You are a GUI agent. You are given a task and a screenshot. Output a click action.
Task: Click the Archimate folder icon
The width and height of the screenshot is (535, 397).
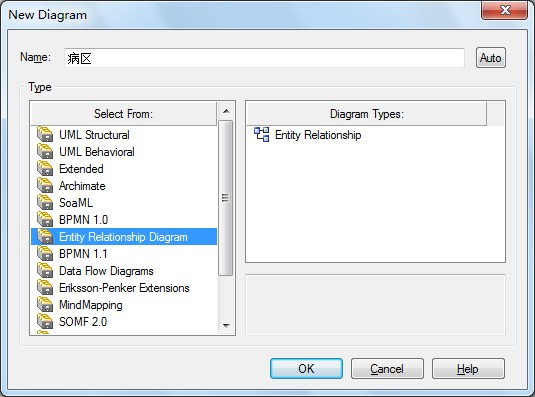(45, 186)
